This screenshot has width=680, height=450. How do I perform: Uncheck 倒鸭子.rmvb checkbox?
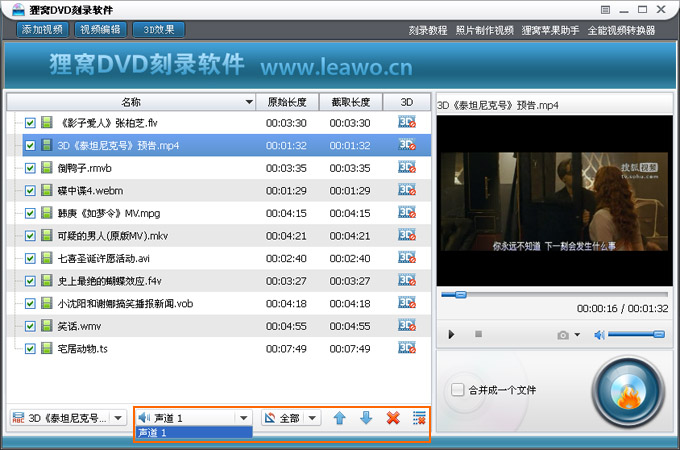[30, 168]
